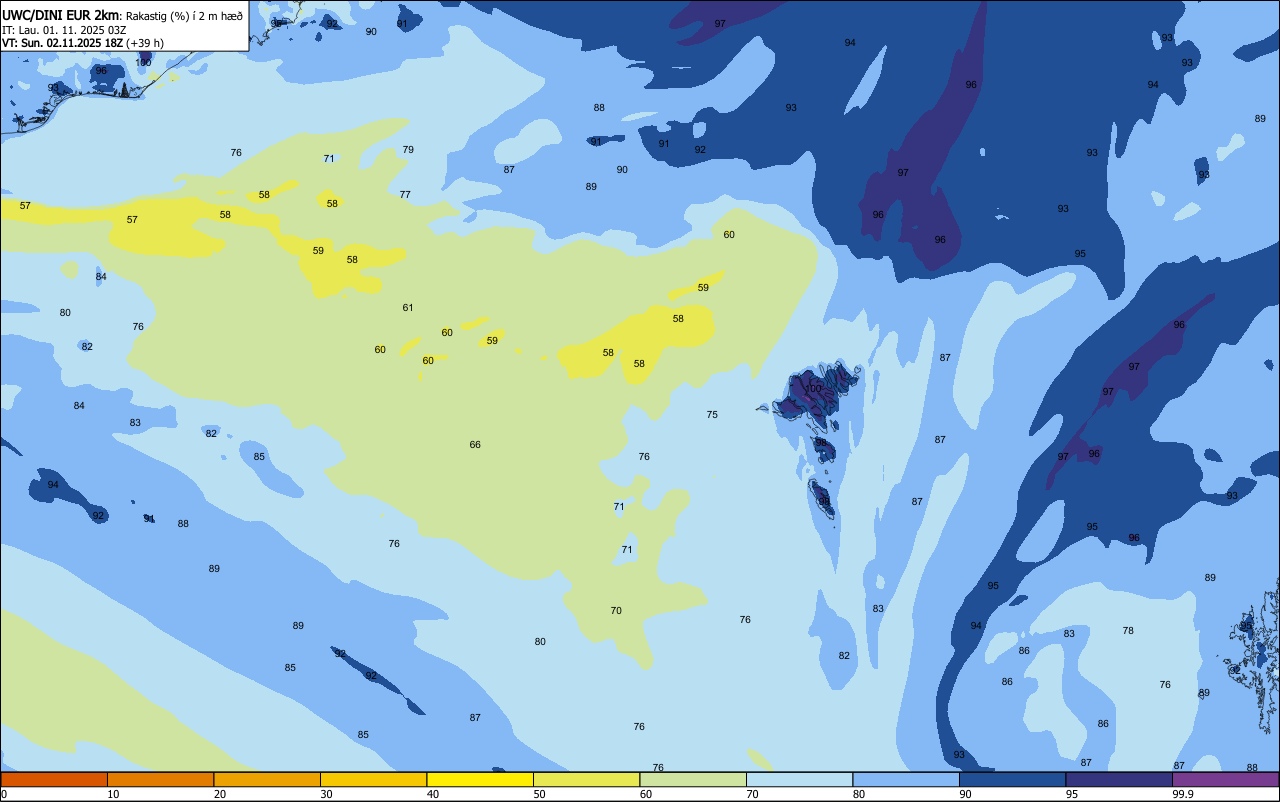
Task: Click the 40–50 bright yellow legend swatch
Action: (480, 779)
